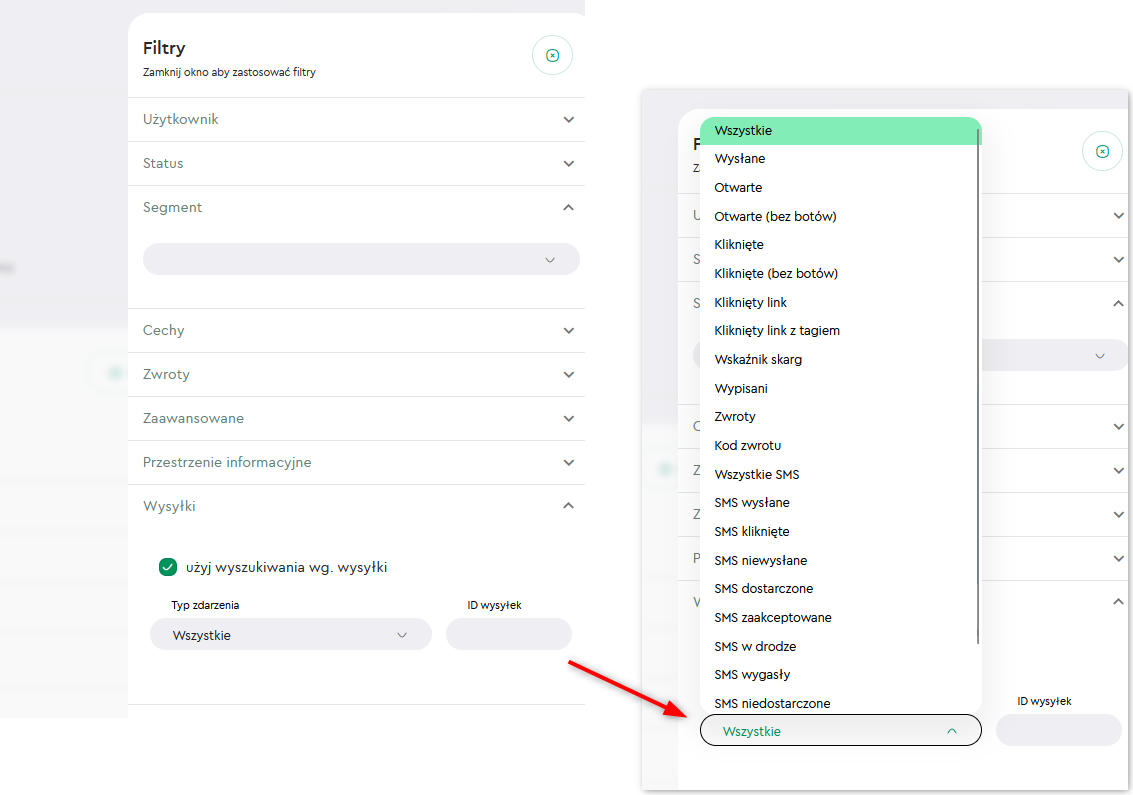Collapse the Segment filter section
The width and height of the screenshot is (1133, 795).
357,207
